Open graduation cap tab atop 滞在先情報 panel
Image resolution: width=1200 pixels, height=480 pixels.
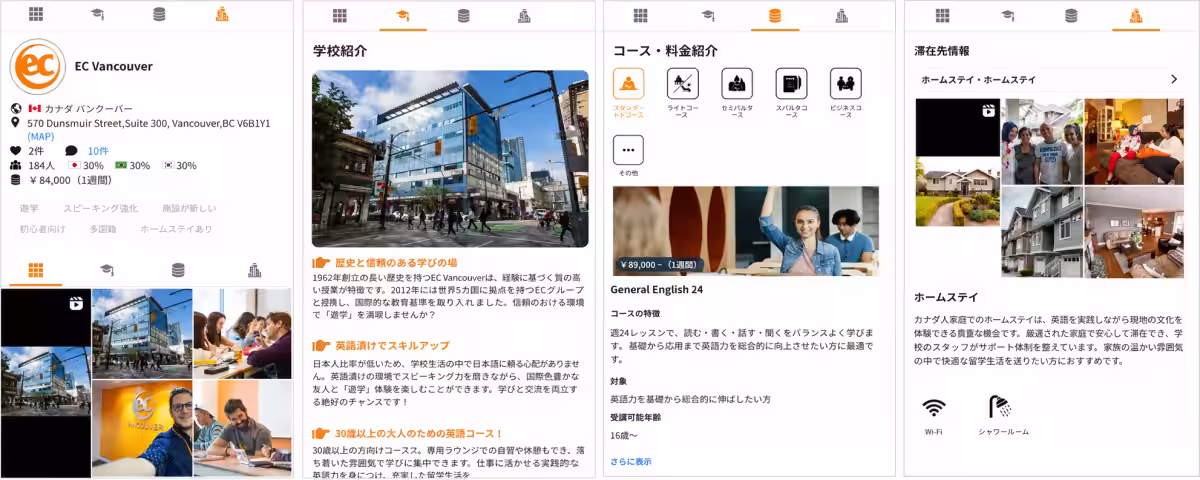(x=1007, y=15)
